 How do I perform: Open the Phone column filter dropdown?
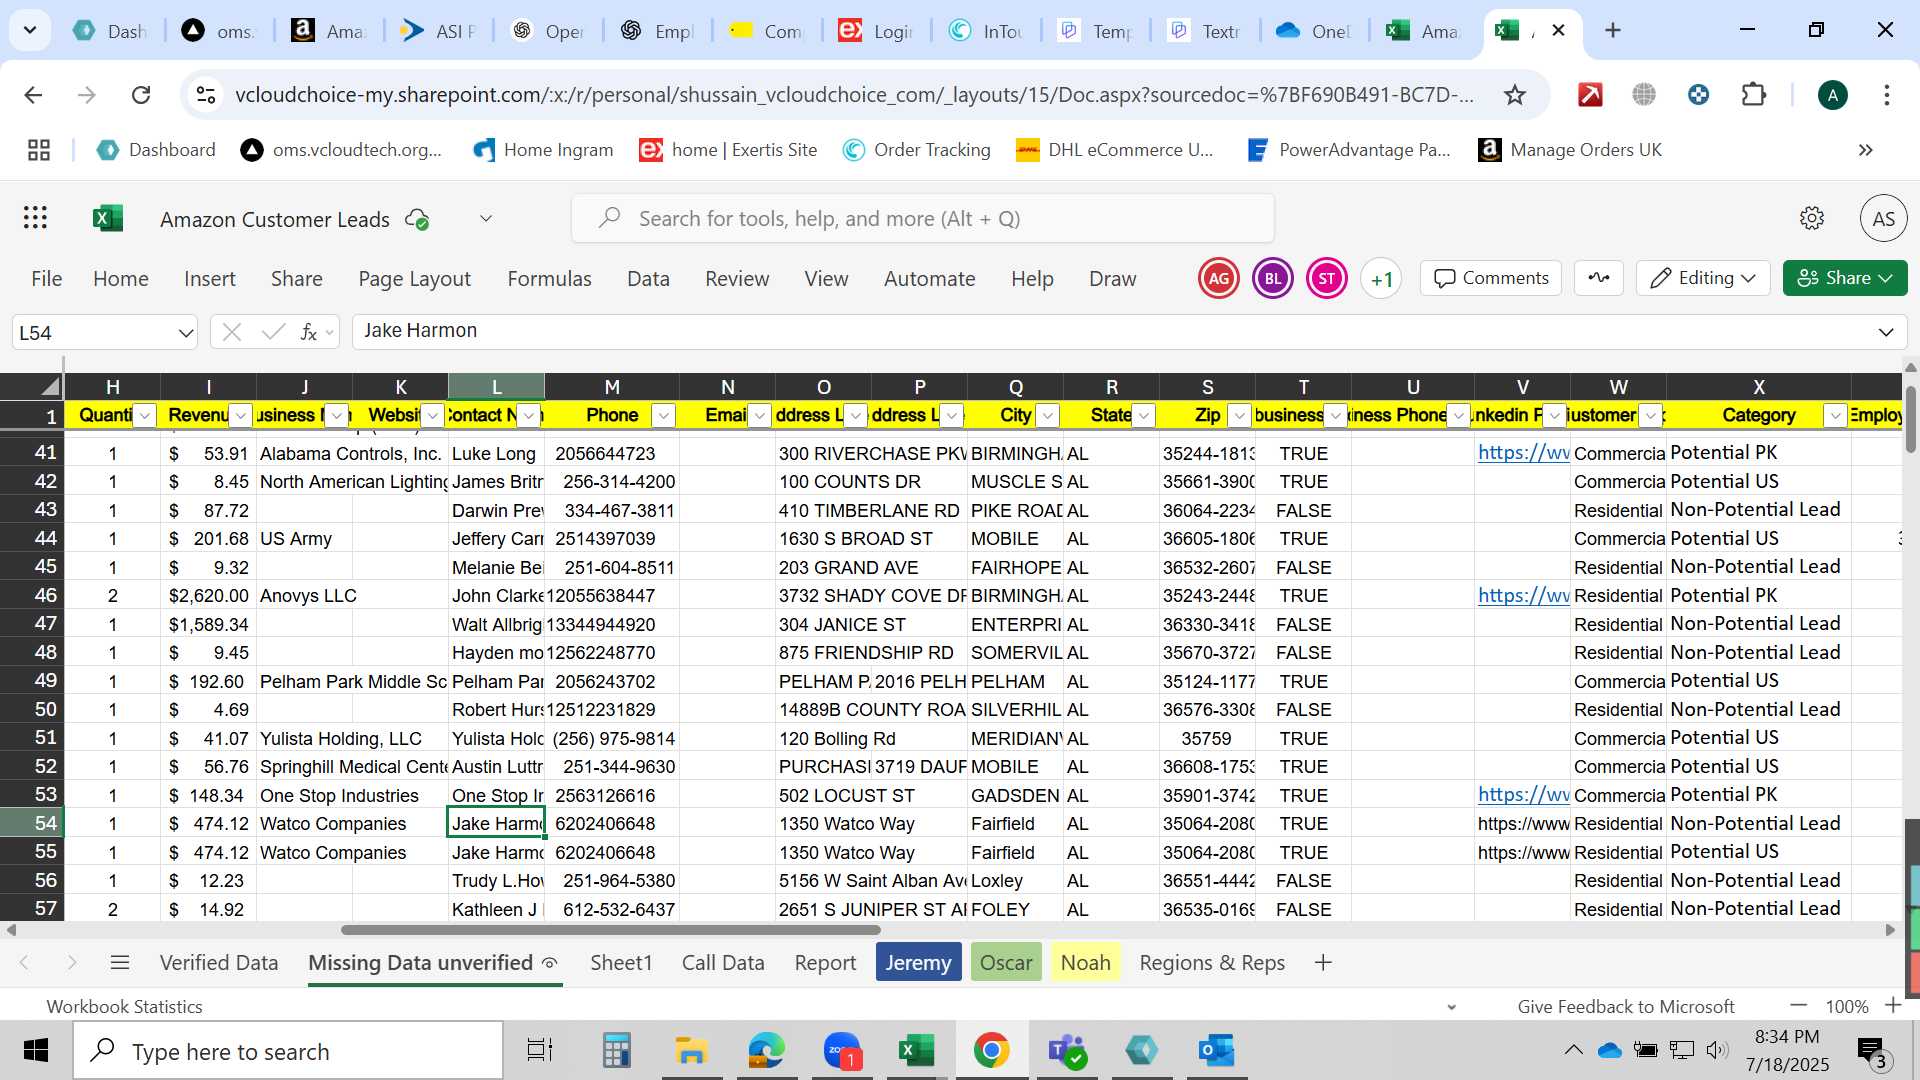[x=664, y=416]
